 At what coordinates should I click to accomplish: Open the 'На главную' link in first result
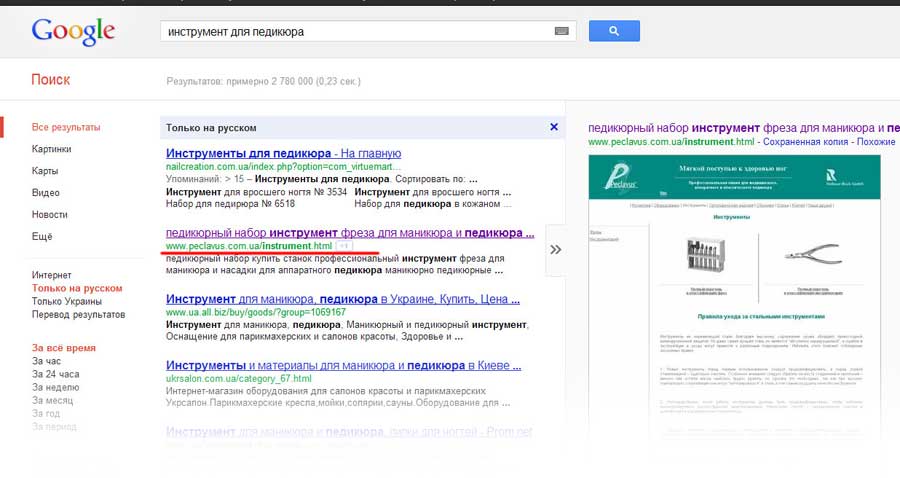[371, 153]
